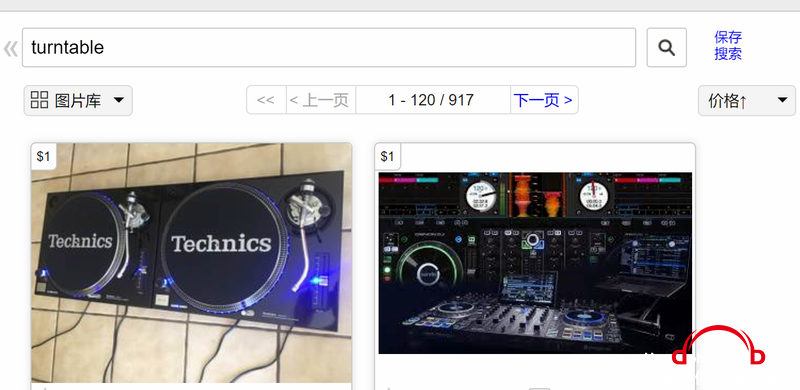This screenshot has width=800, height=390.
Task: Click the red headphones logo
Action: [x=718, y=346]
